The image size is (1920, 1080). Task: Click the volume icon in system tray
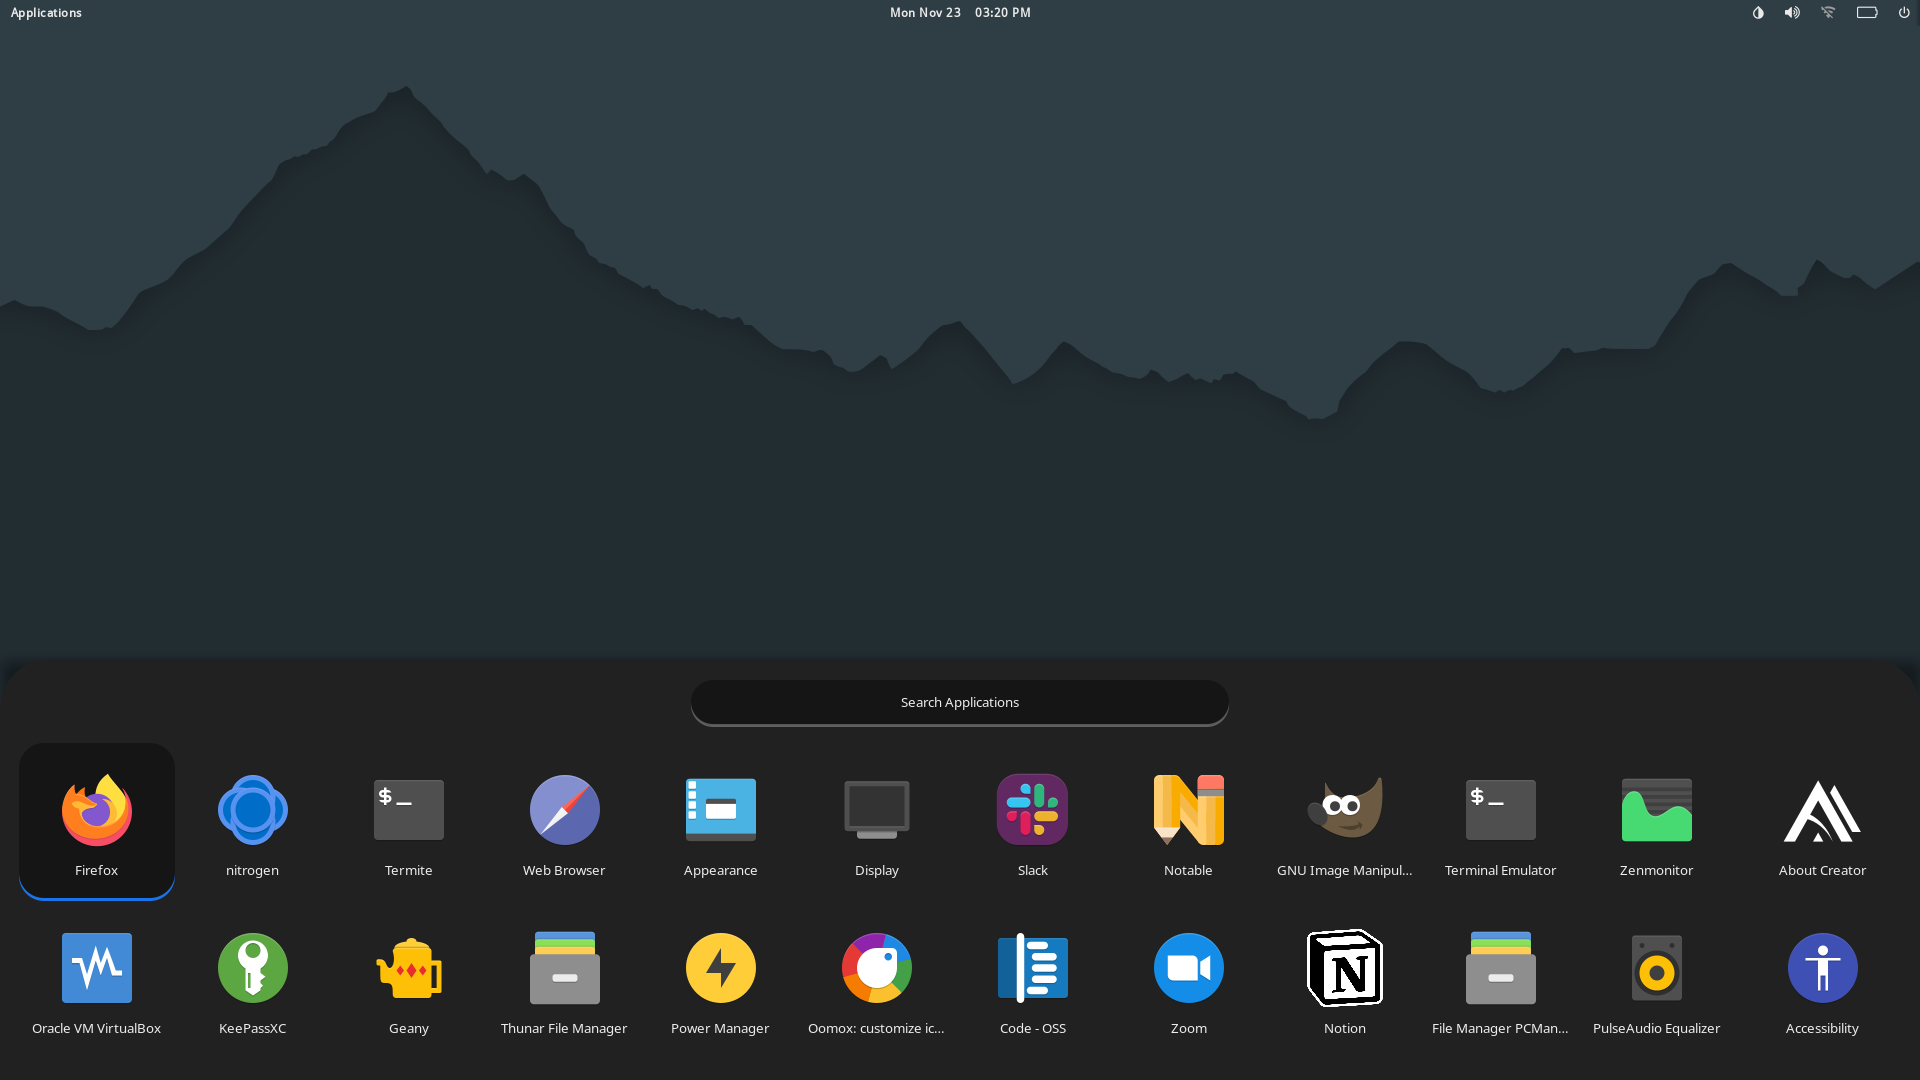(x=1792, y=13)
